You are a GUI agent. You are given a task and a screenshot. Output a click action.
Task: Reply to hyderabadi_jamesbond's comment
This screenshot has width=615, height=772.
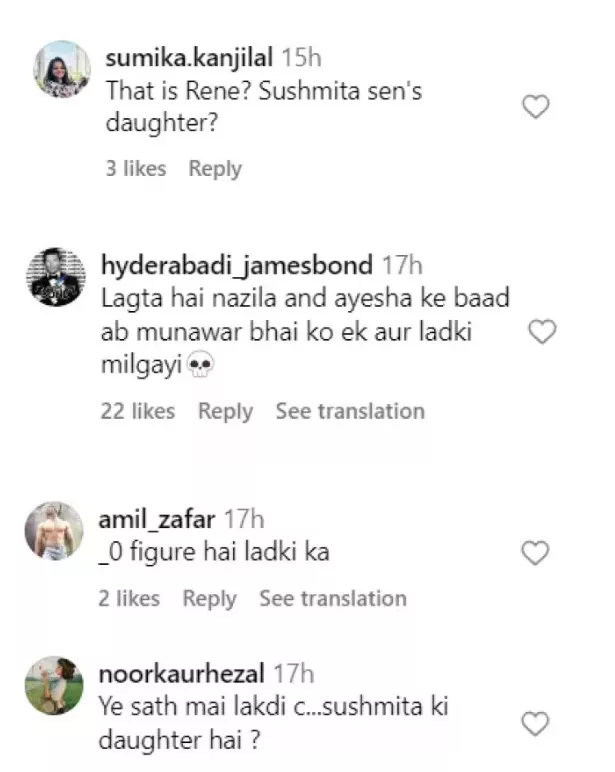tap(225, 411)
